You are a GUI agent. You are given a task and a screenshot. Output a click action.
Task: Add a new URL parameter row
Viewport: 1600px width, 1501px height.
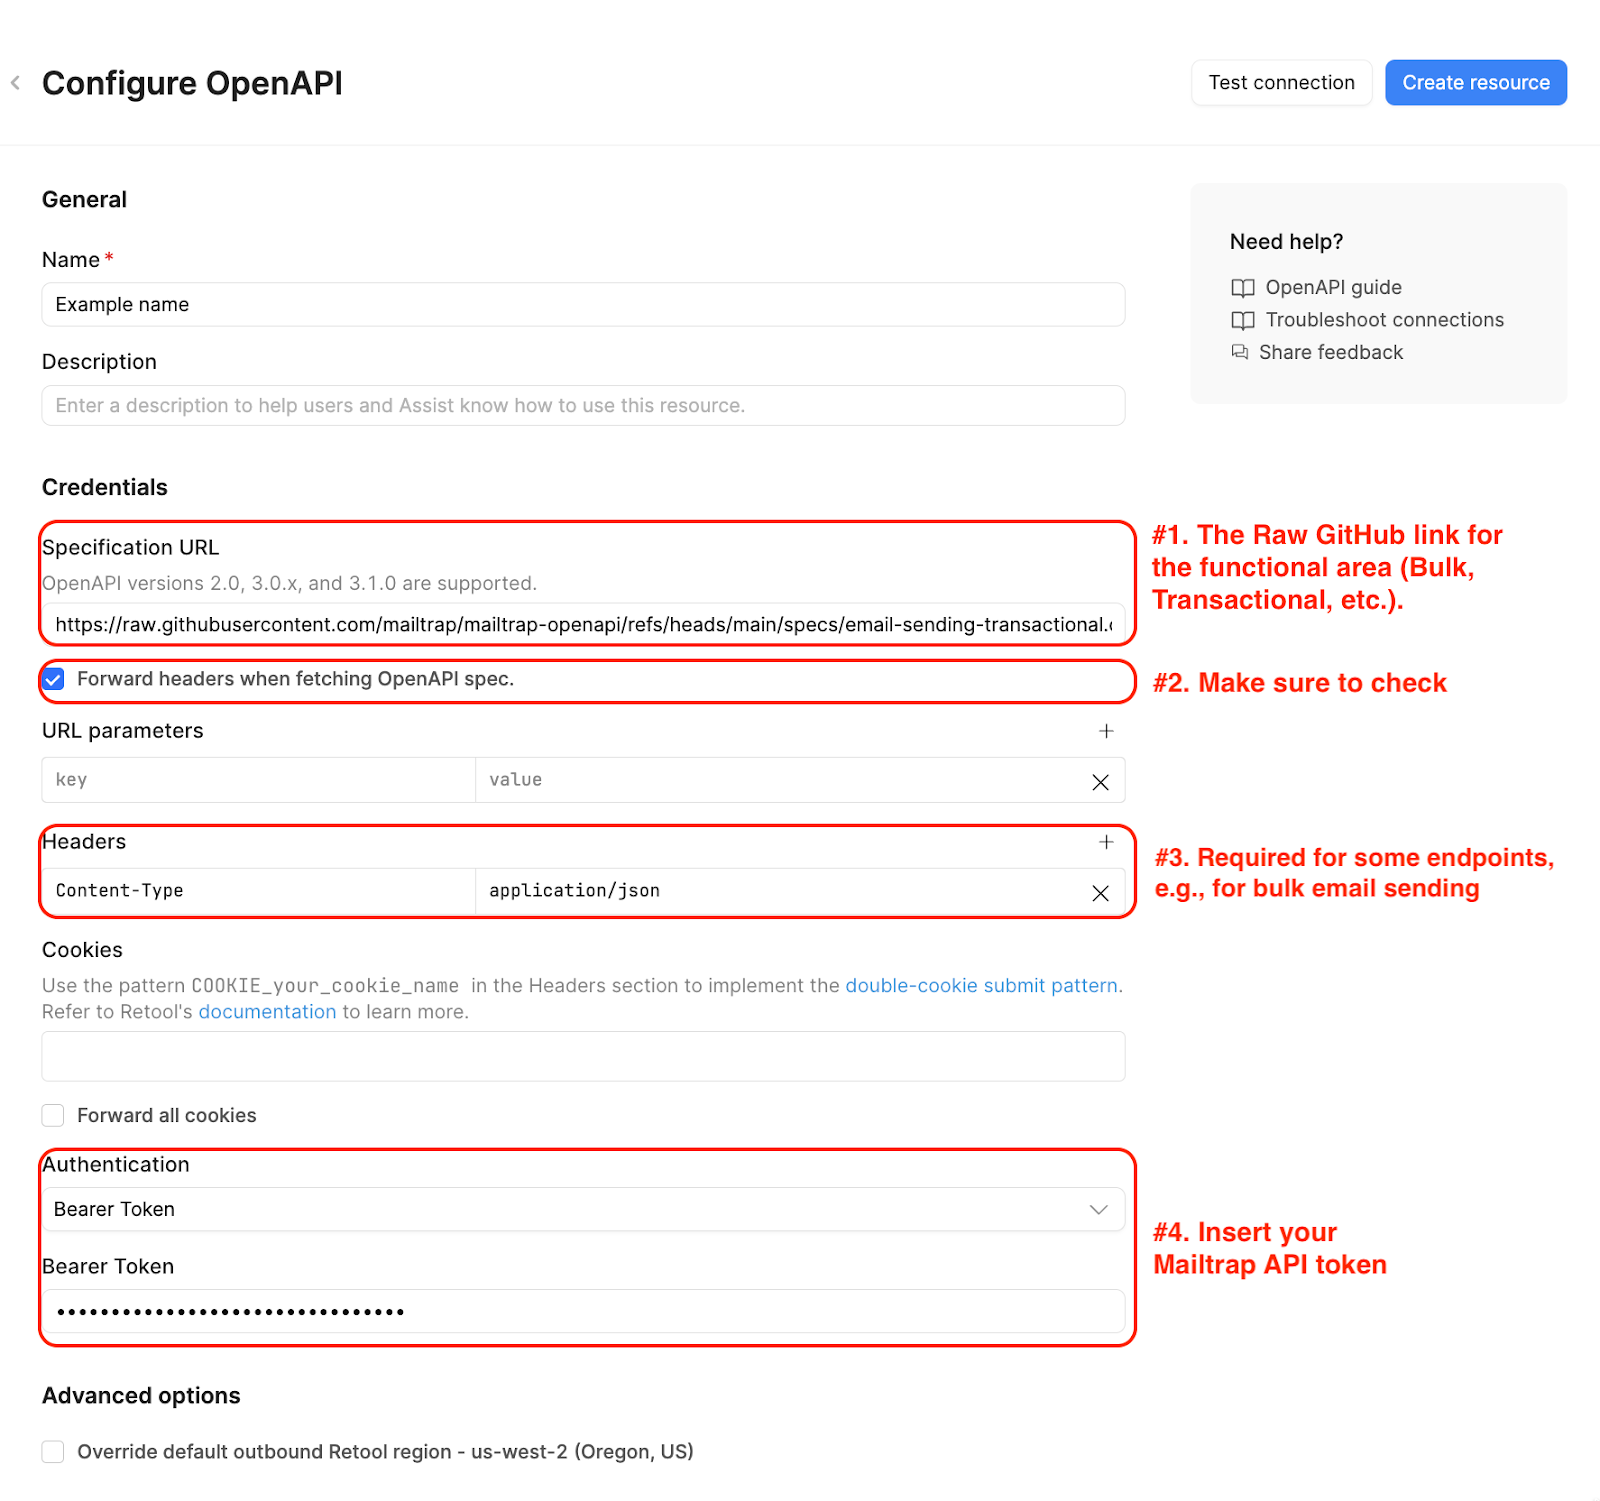click(1106, 731)
